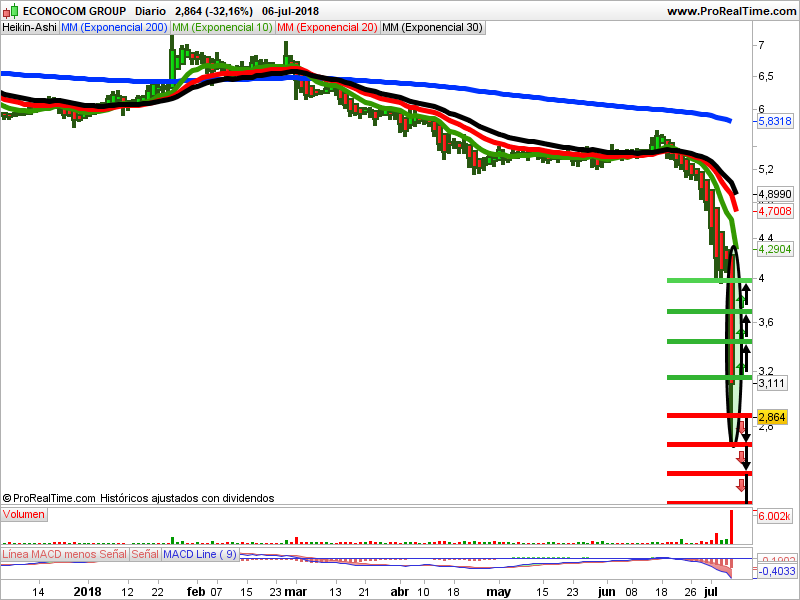Click the 6.002k volume value label
Image resolution: width=800 pixels, height=600 pixels.
pos(774,516)
